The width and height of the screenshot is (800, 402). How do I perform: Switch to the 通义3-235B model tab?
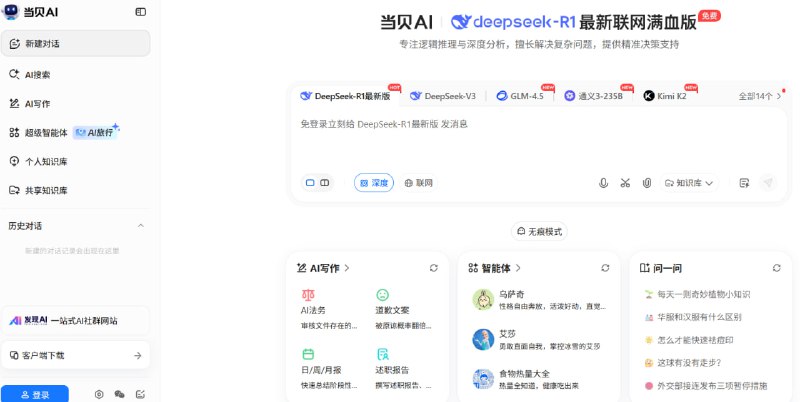[x=593, y=96]
